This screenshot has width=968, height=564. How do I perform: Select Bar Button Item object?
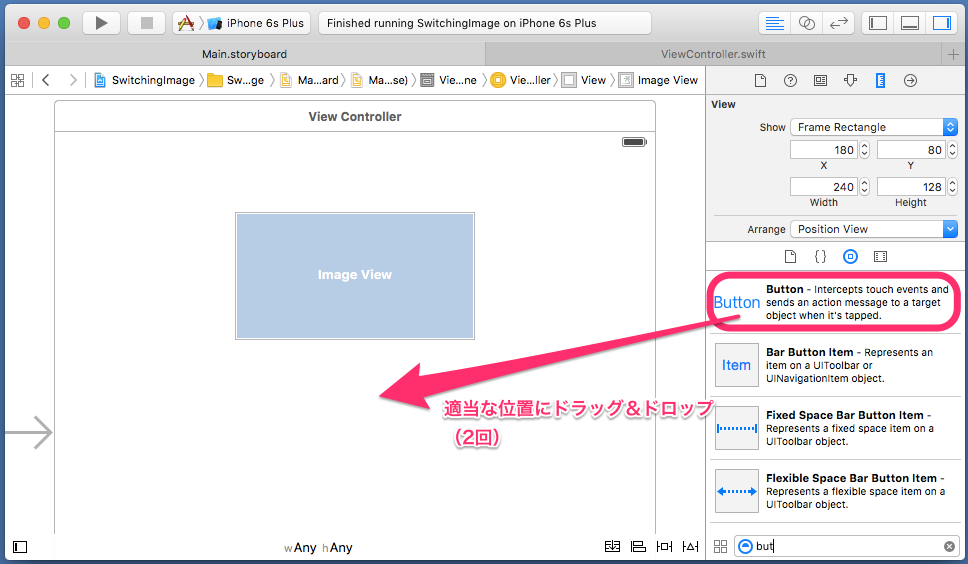pyautogui.click(x=837, y=365)
